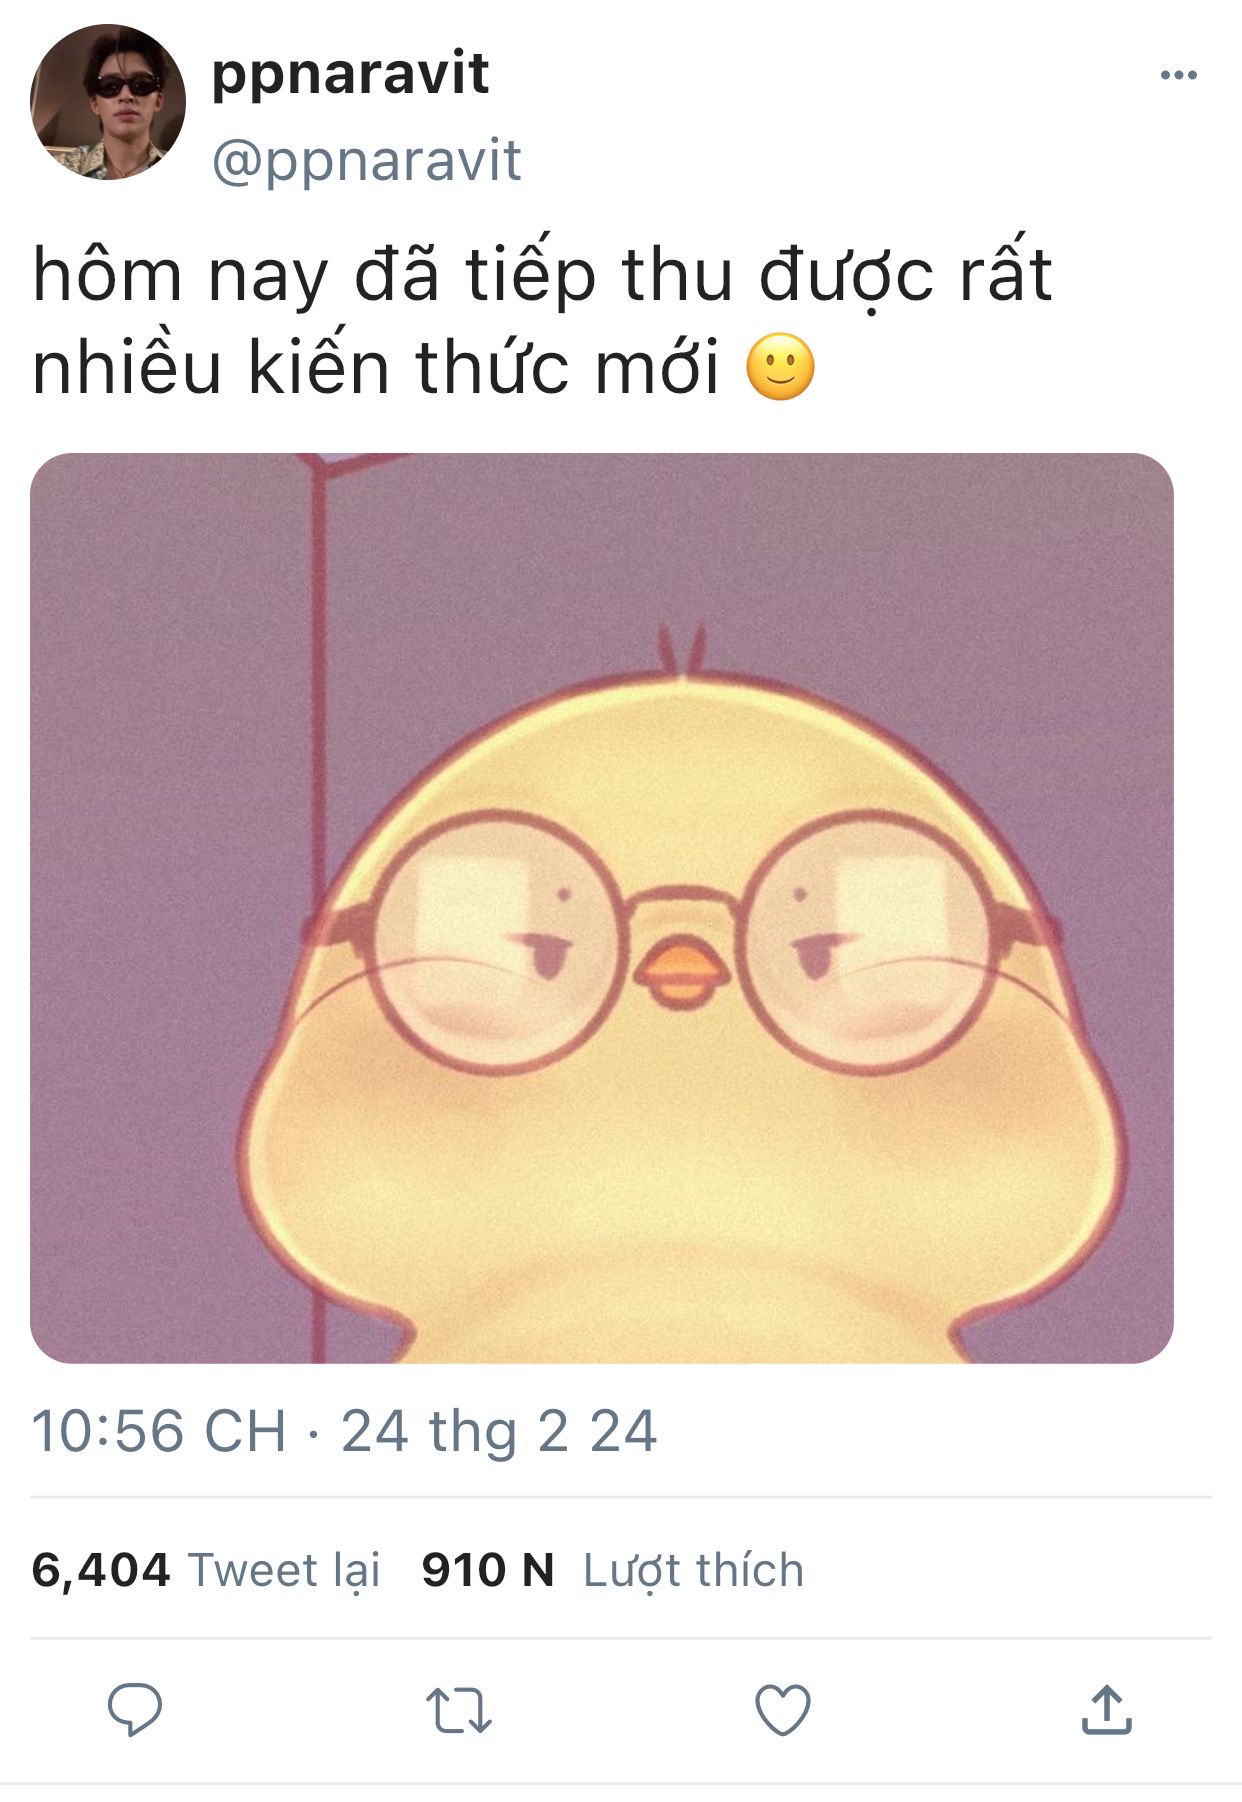This screenshot has height=1802, width=1242.
Task: Open the tweet timestamp 10:56 CH
Action: coord(159,1430)
